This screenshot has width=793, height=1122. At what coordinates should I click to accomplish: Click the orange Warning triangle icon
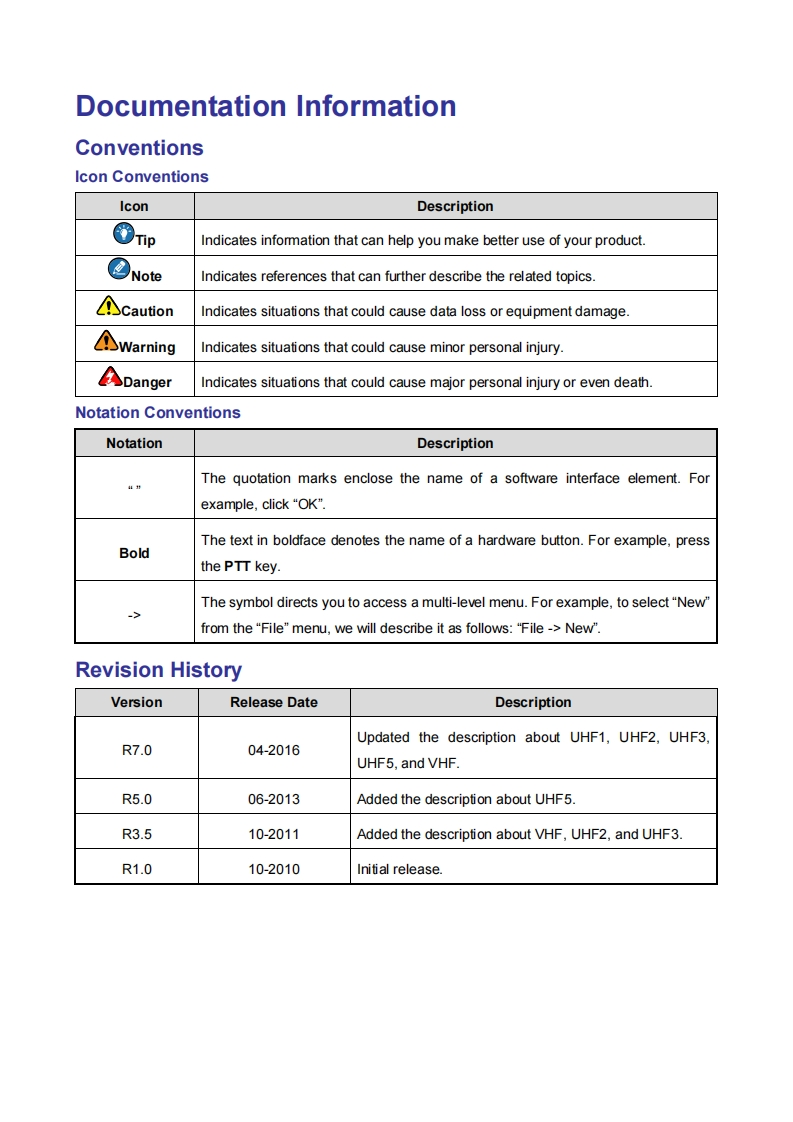pyautogui.click(x=106, y=341)
